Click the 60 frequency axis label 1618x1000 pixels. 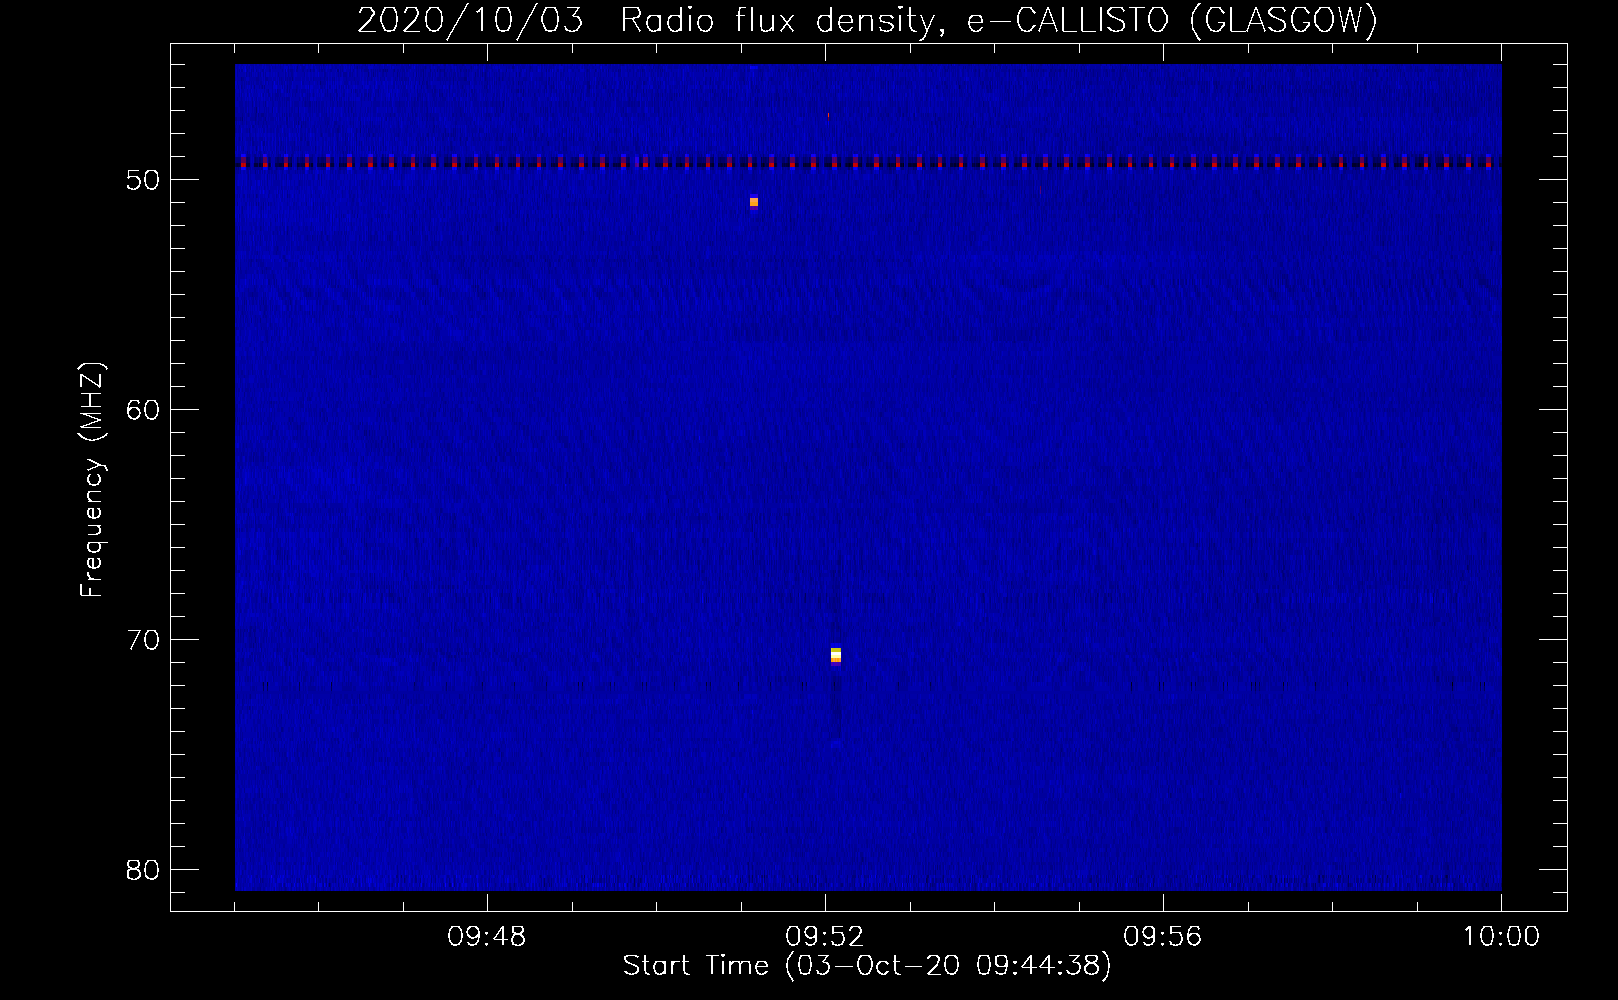coord(143,410)
